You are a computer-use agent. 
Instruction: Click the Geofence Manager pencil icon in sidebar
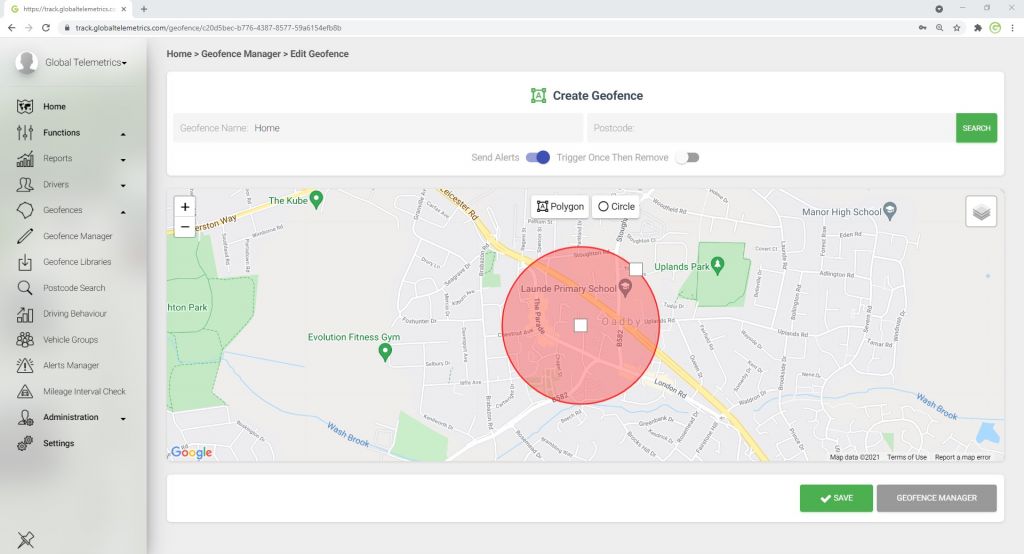pos(26,236)
